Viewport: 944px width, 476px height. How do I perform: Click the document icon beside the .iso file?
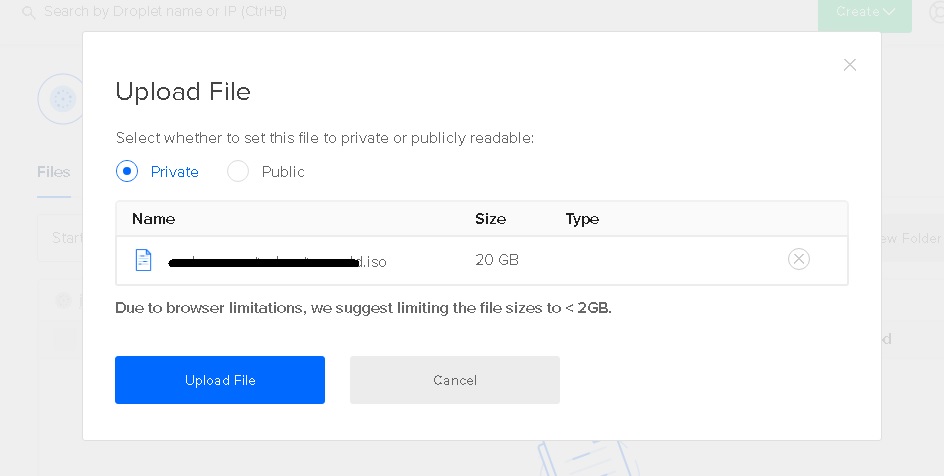click(x=144, y=260)
